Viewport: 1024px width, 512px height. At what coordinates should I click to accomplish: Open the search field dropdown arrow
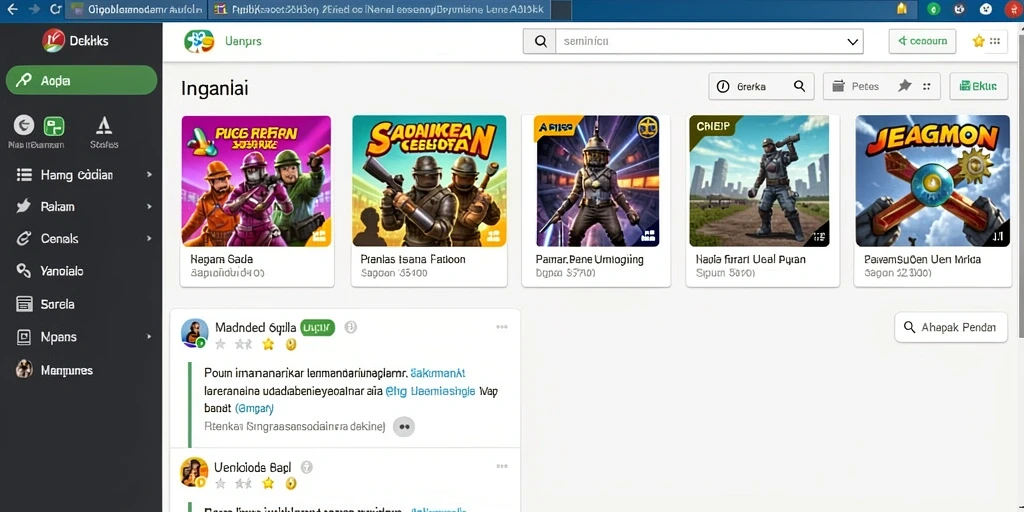852,42
